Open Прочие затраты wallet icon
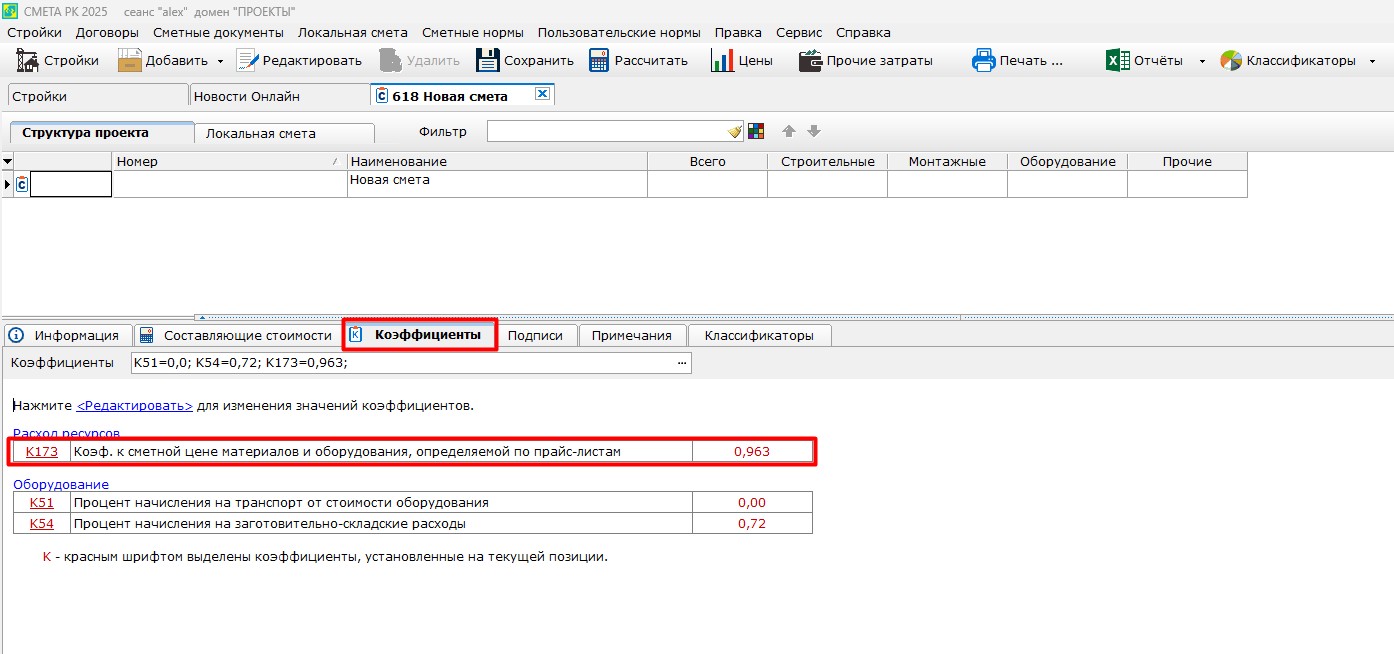 810,60
